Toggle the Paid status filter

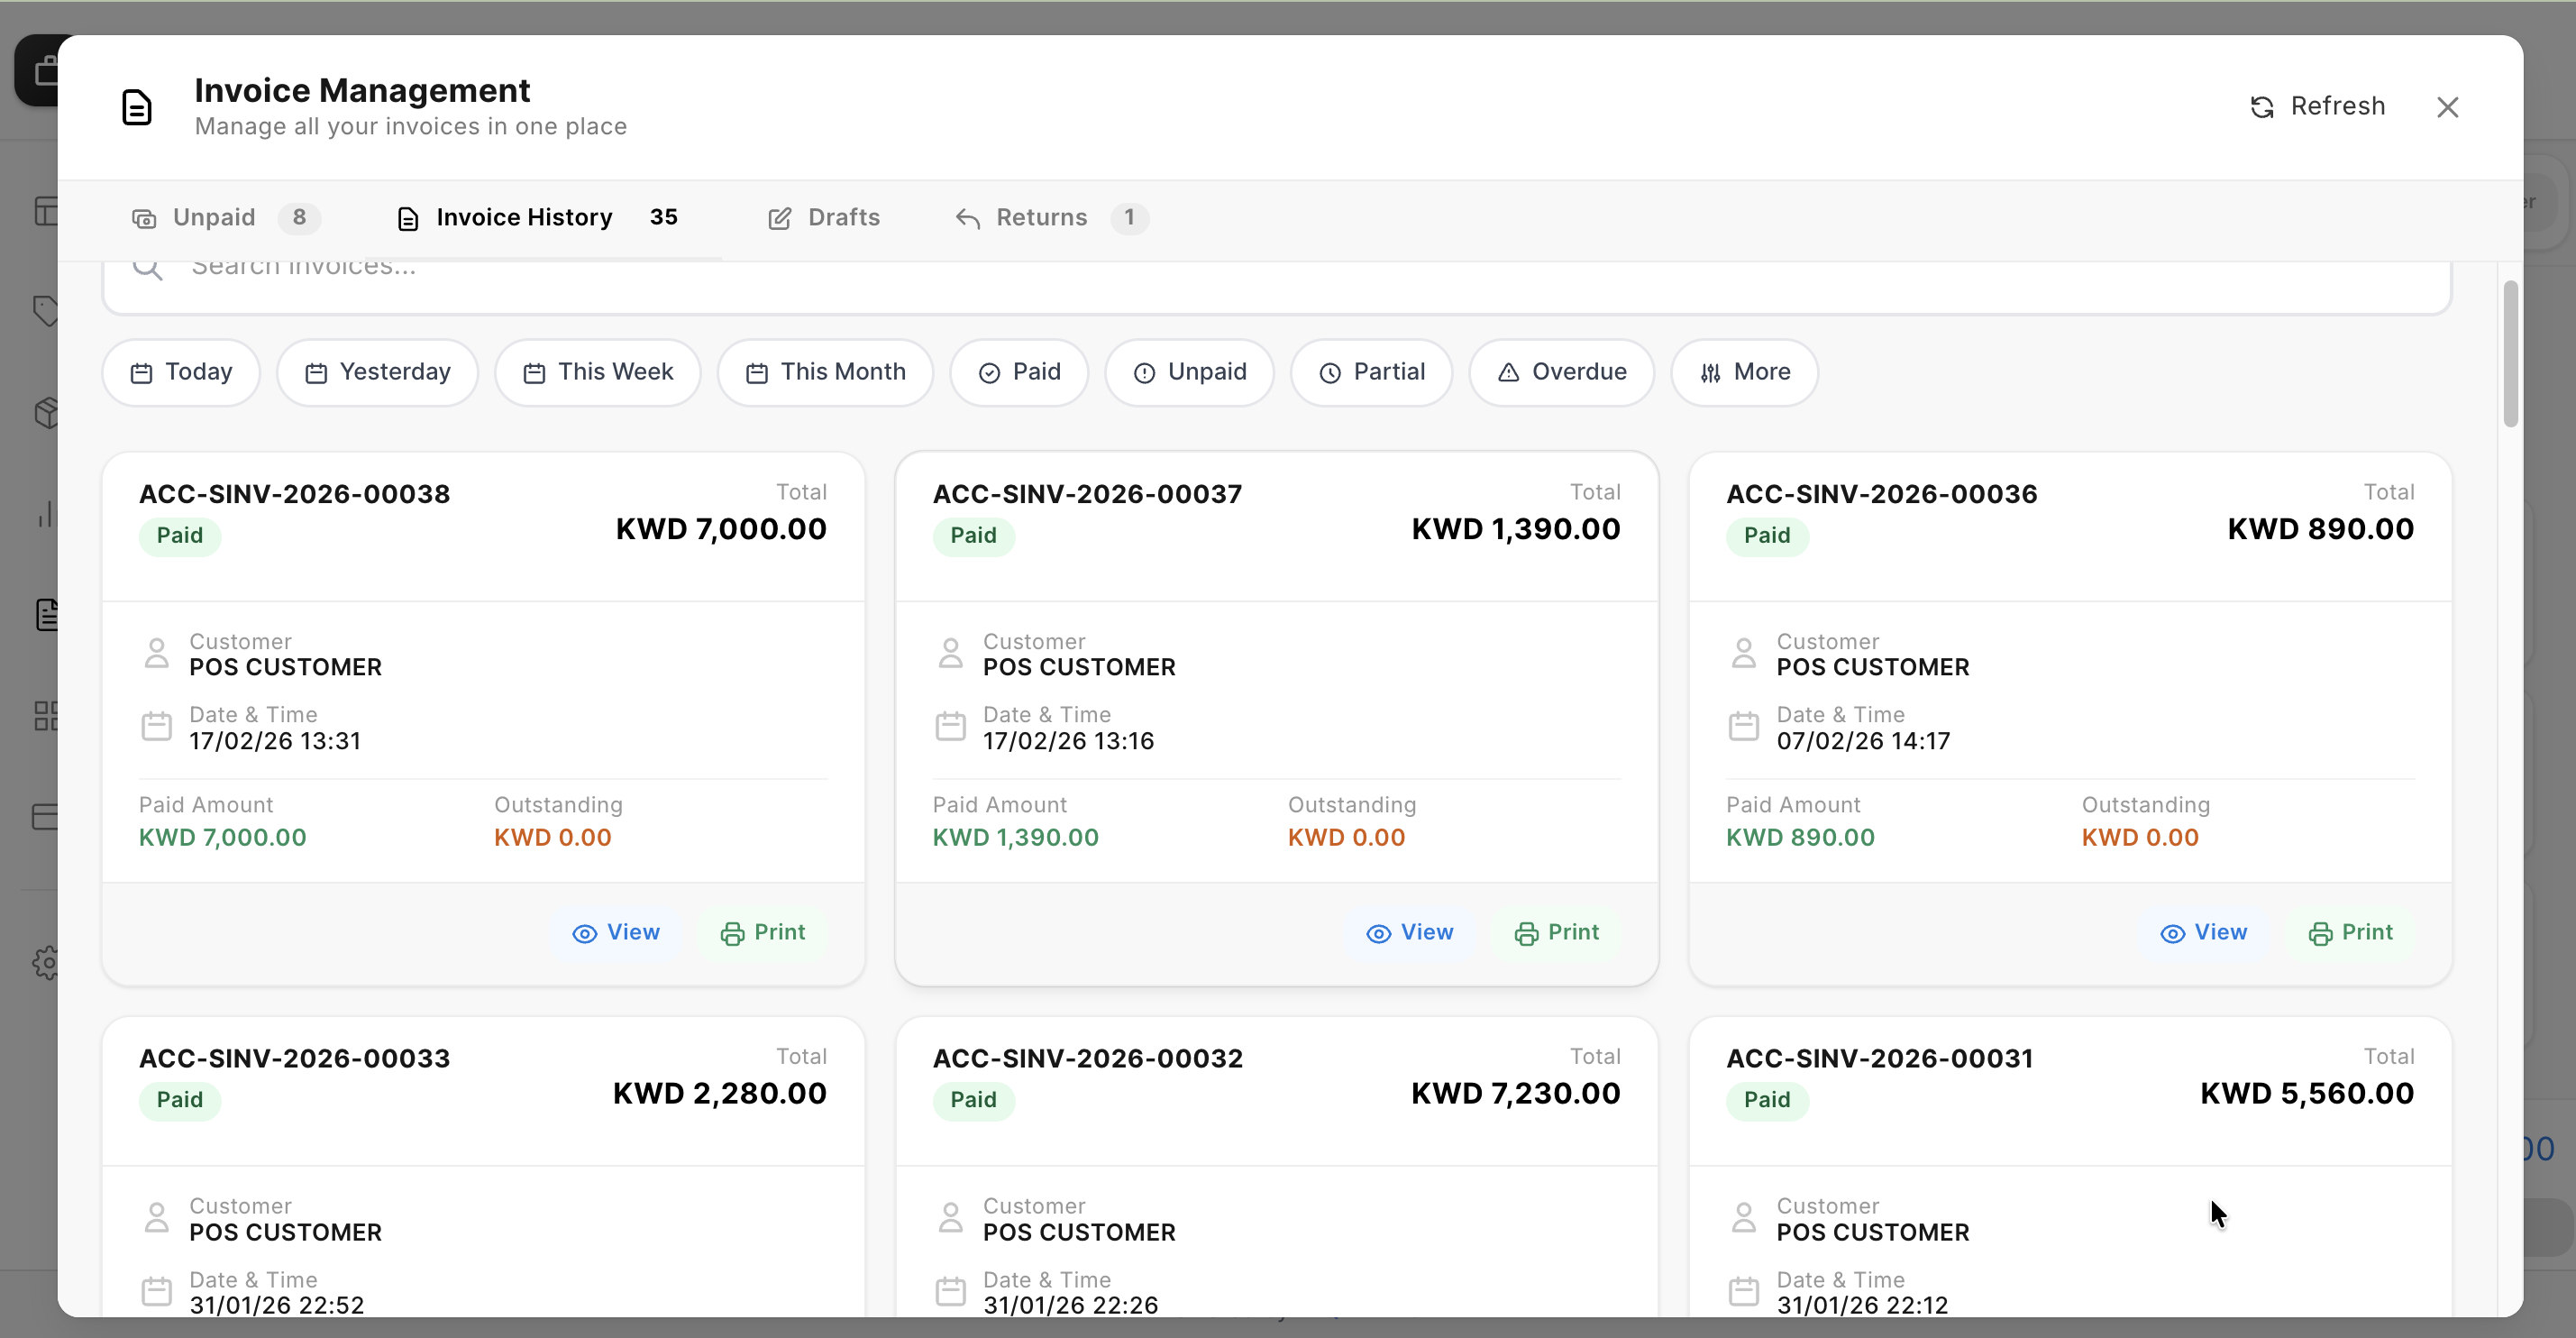pos(1019,372)
